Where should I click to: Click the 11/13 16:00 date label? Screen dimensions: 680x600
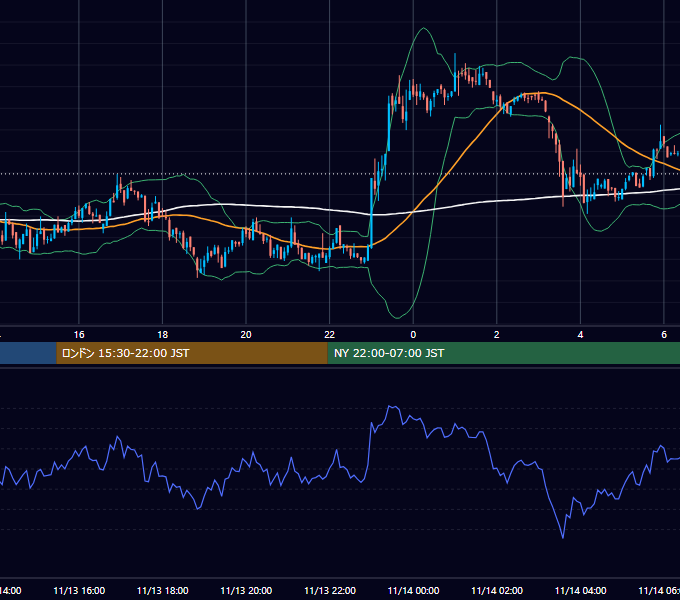pos(79,590)
